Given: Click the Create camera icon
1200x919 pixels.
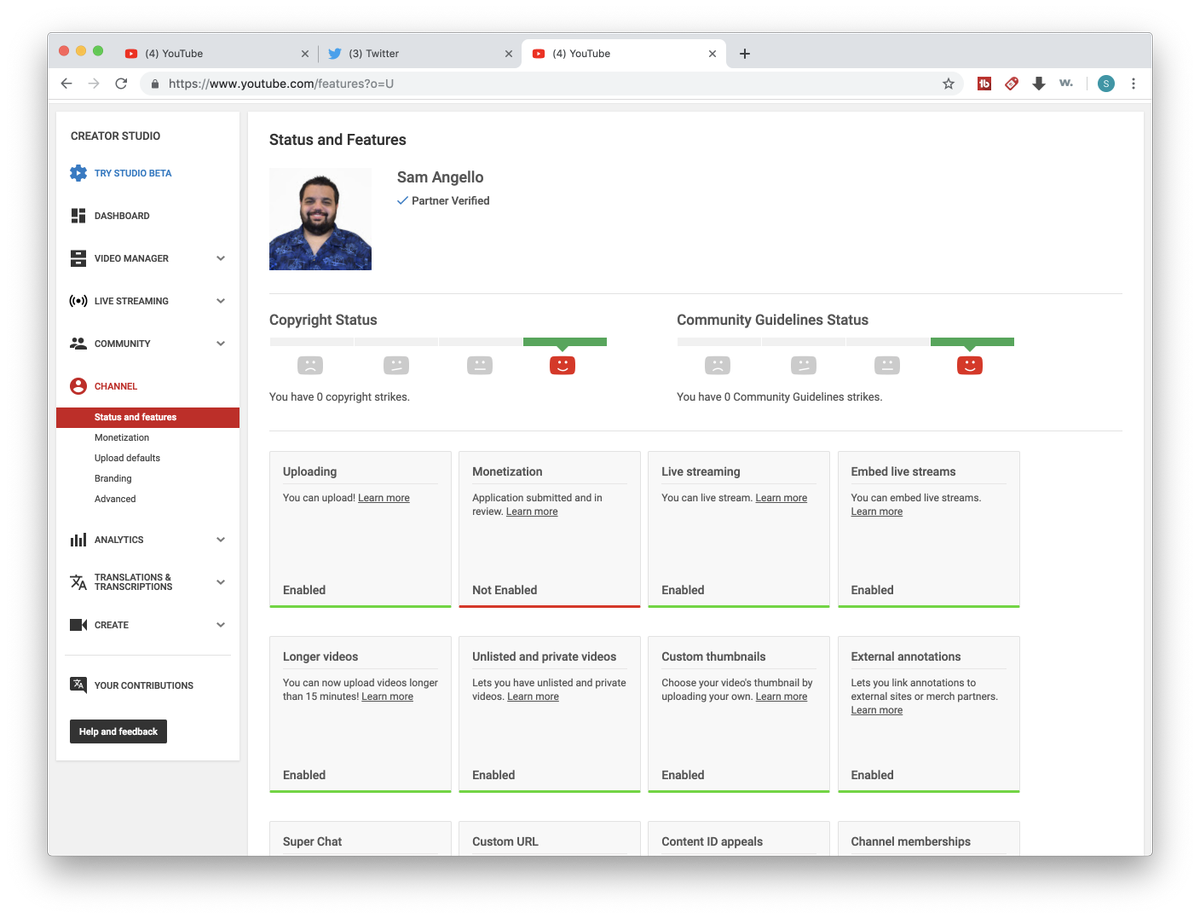Looking at the screenshot, I should (78, 625).
